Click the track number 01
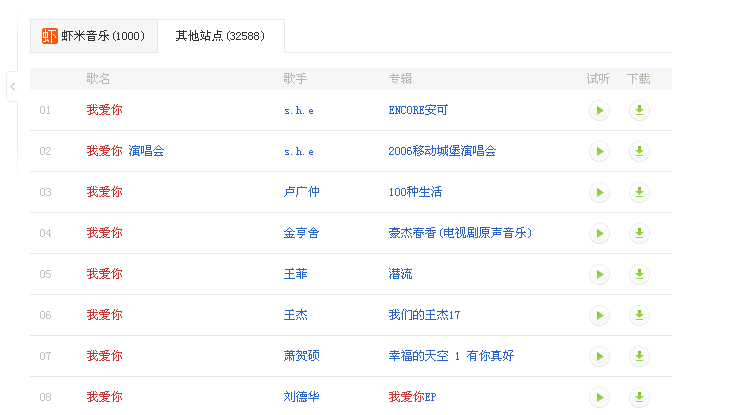 pyautogui.click(x=45, y=110)
